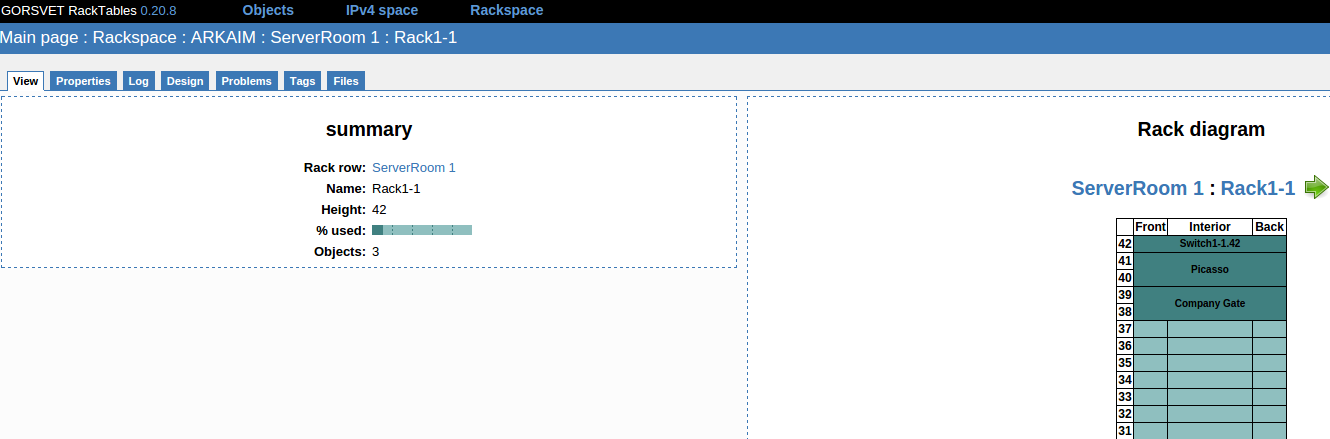Open the Objects menu

click(x=268, y=10)
